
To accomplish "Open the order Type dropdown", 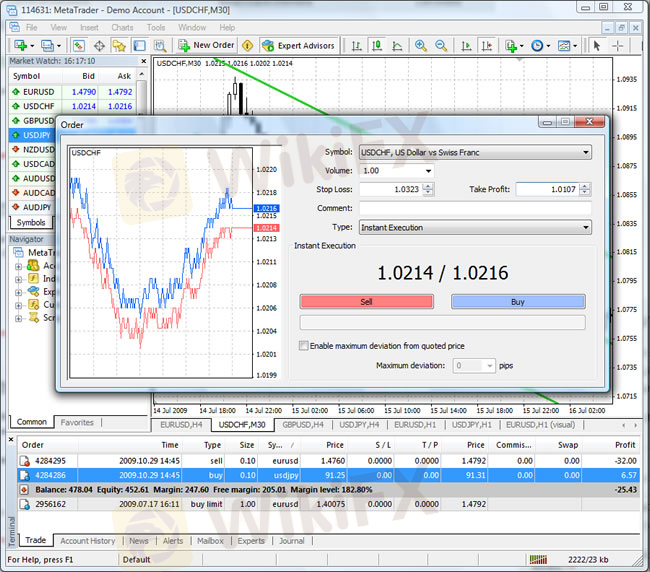I will [584, 228].
